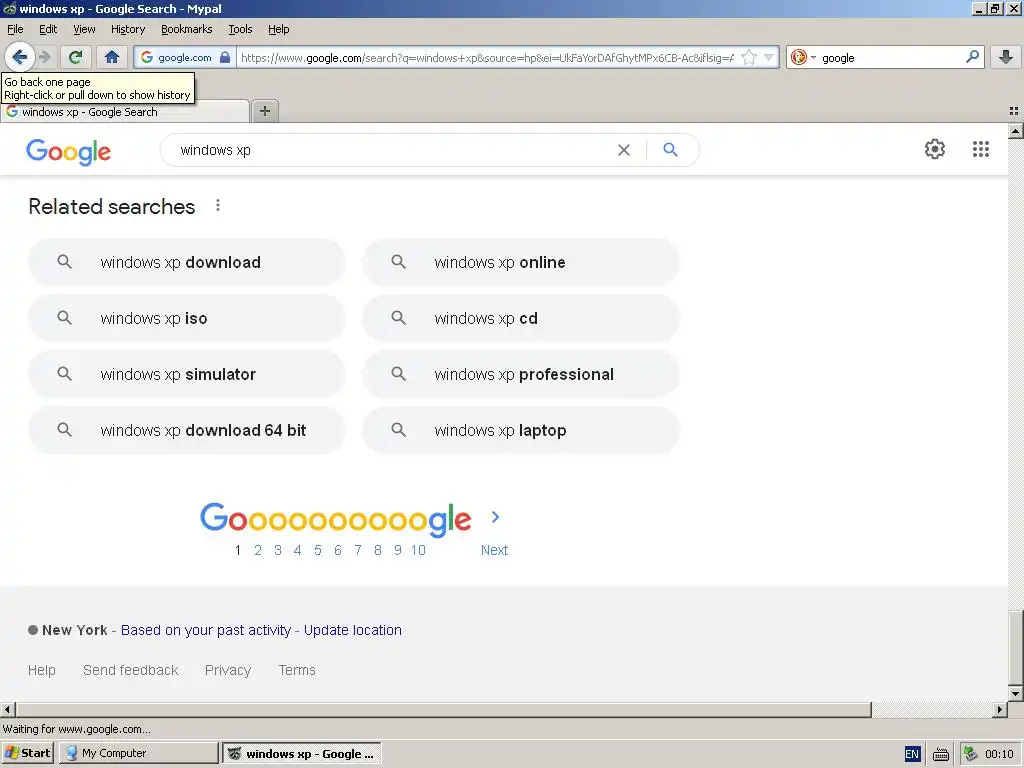Click the blue chevron after Google pagination logo

[495, 517]
